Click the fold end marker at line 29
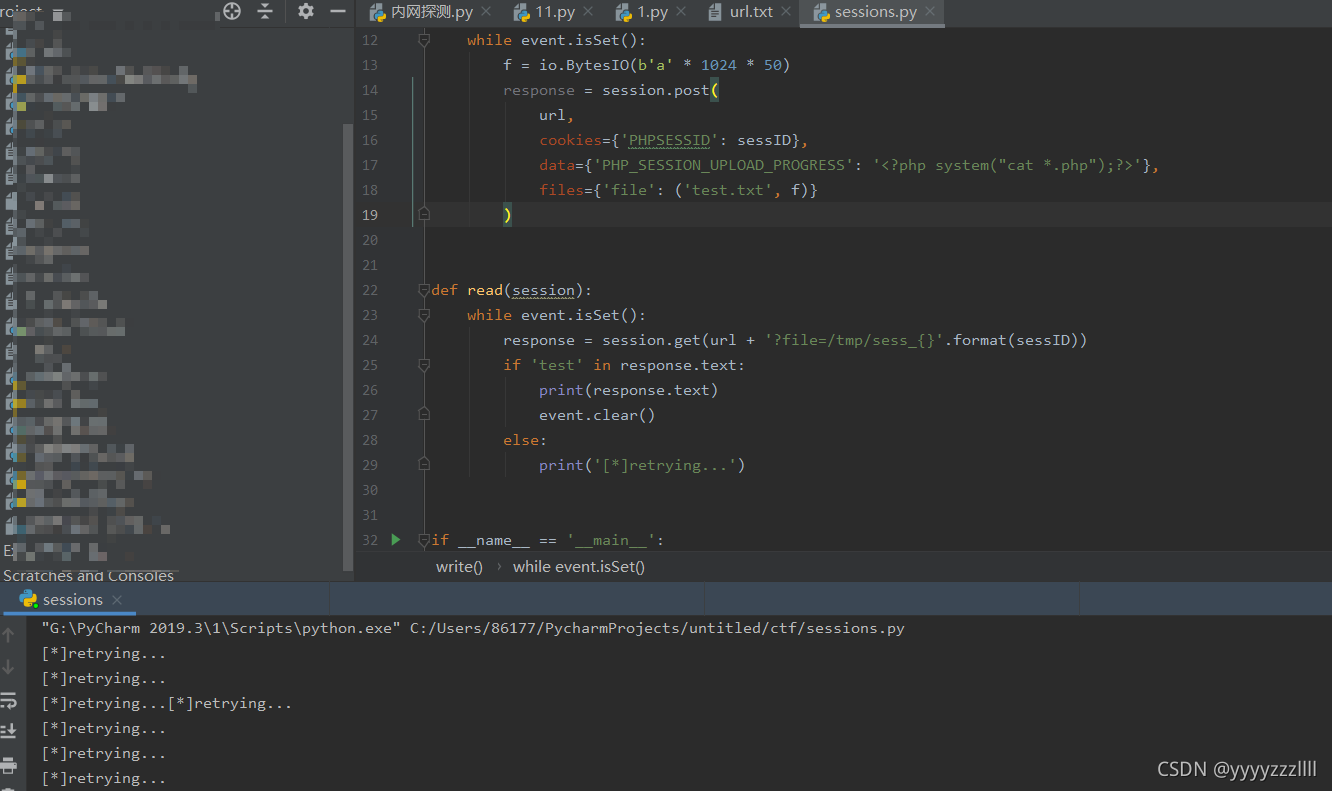1332x791 pixels. (424, 464)
